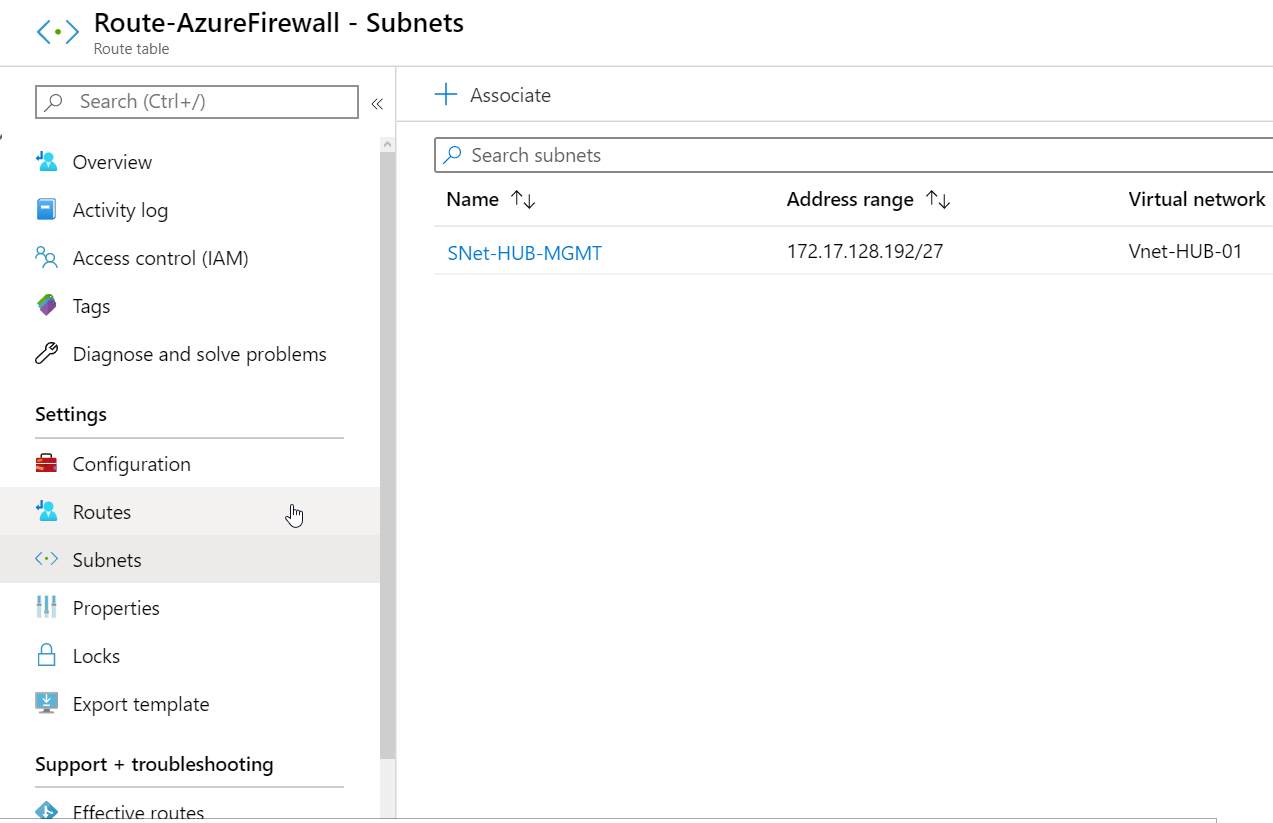Sort by Address range column arrows

[x=938, y=200]
